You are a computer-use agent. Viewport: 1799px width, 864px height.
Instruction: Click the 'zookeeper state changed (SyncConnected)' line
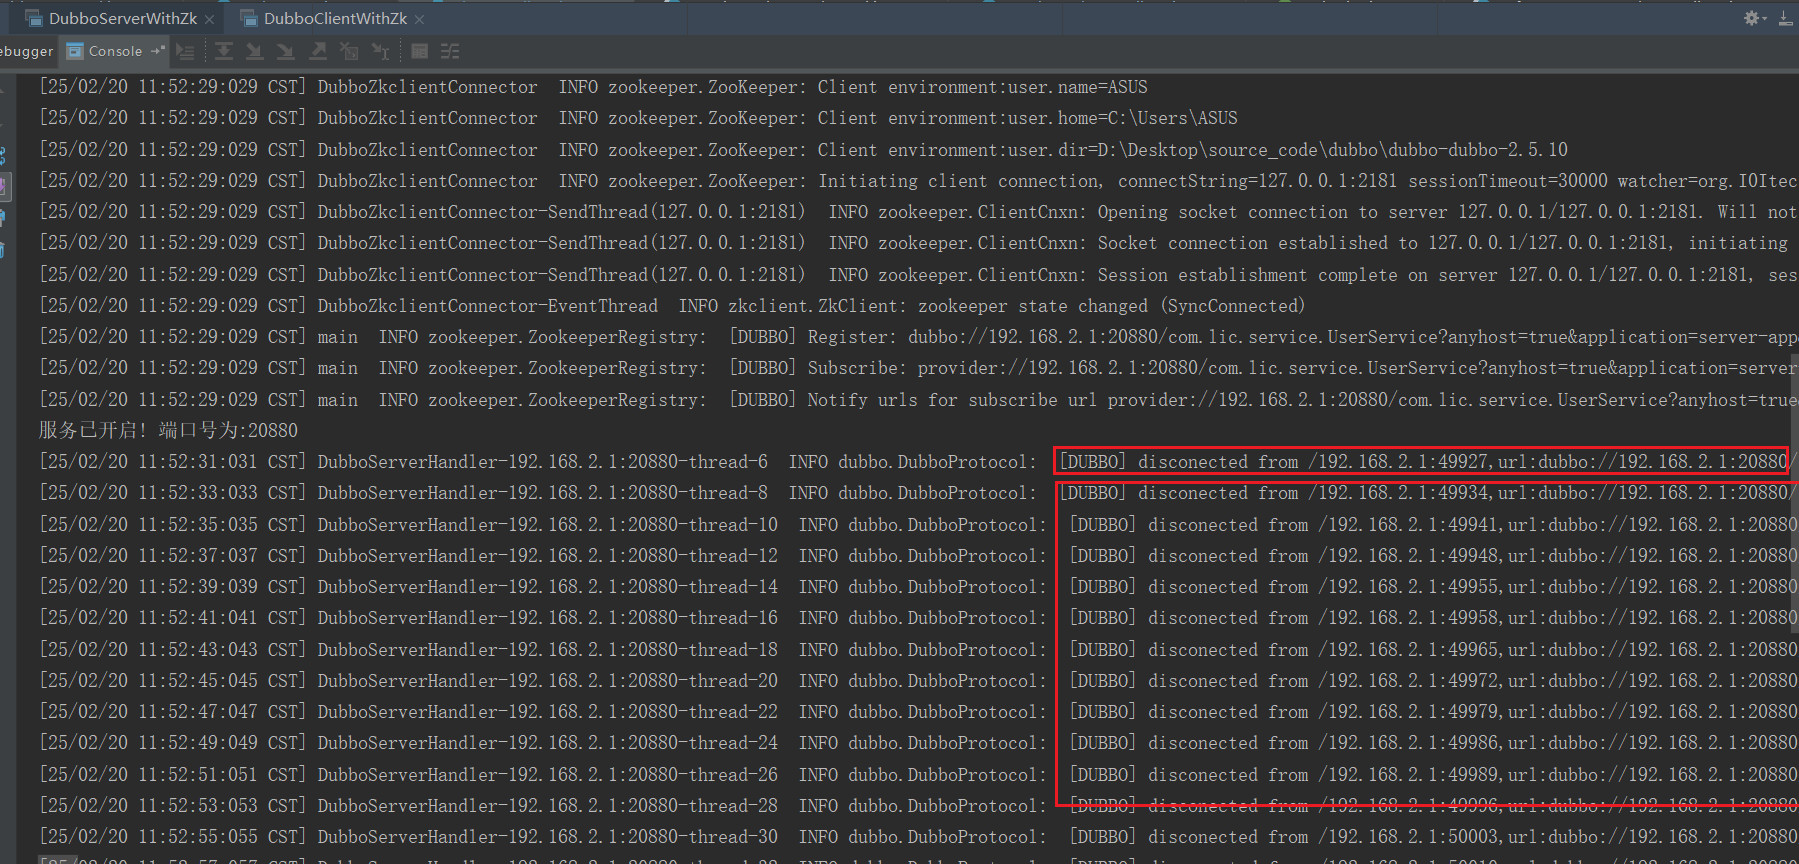coord(672,306)
